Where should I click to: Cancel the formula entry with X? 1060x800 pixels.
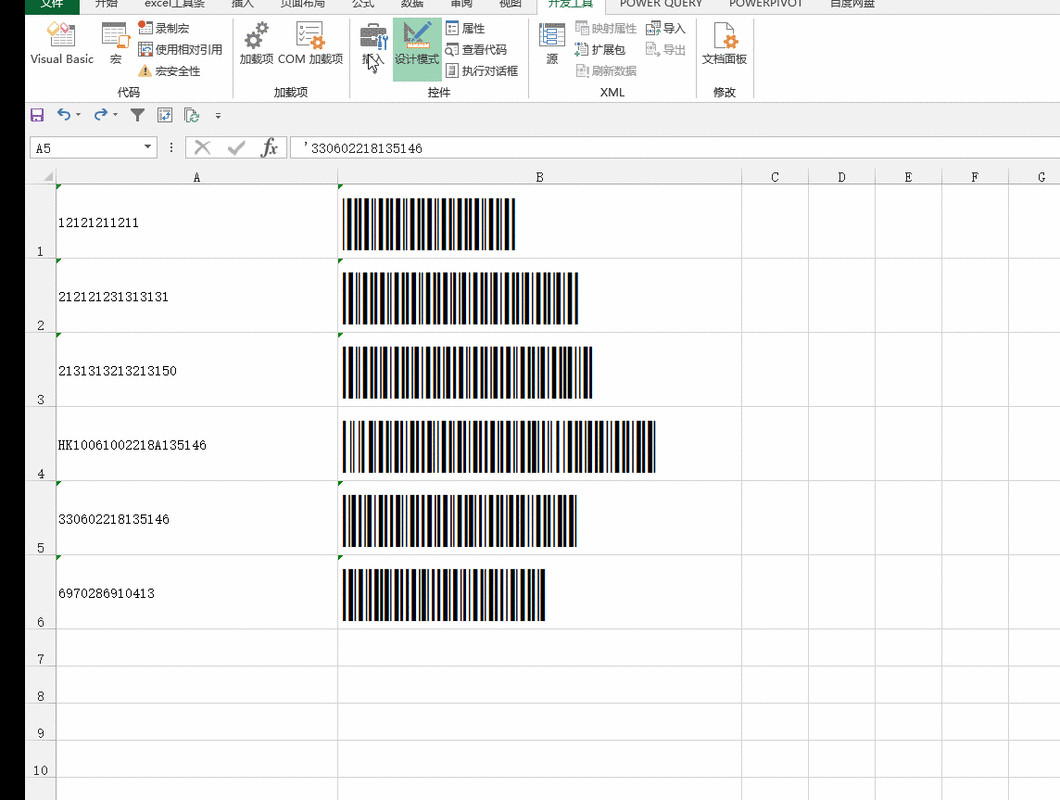(x=202, y=147)
